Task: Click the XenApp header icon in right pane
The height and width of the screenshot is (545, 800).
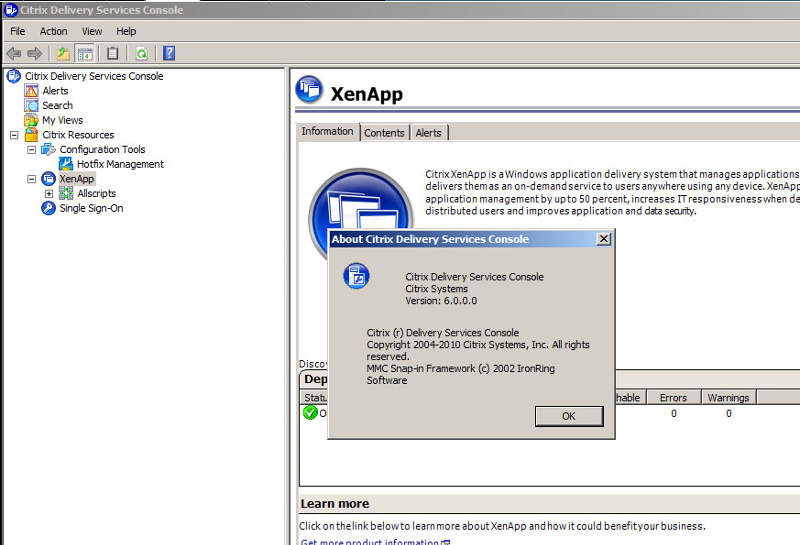Action: coord(309,89)
